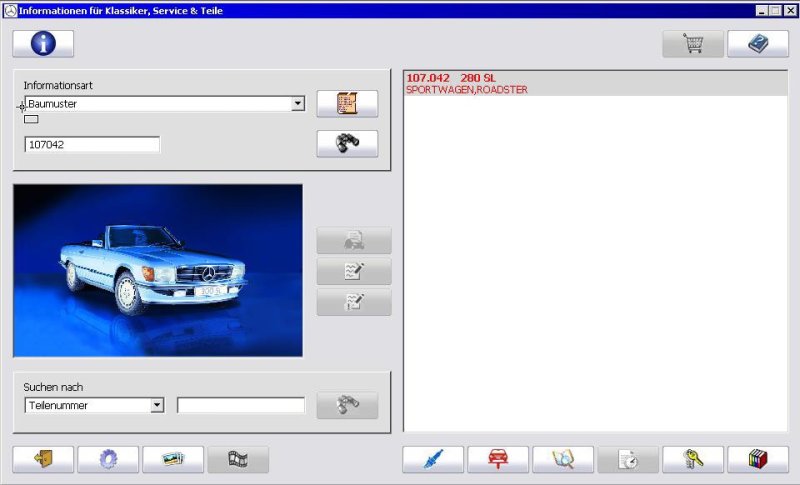Open settings gear icon
Screen dimensions: 800x485
click(x=108, y=460)
